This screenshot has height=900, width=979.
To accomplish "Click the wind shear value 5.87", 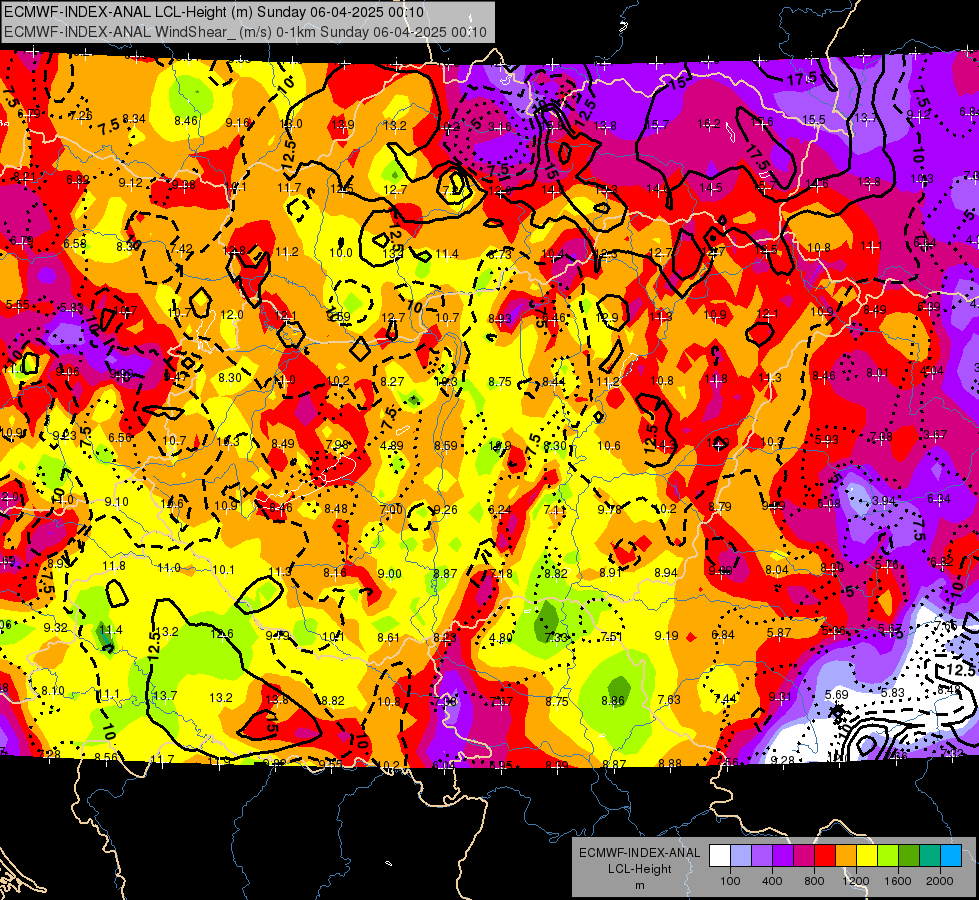I will click(x=779, y=633).
